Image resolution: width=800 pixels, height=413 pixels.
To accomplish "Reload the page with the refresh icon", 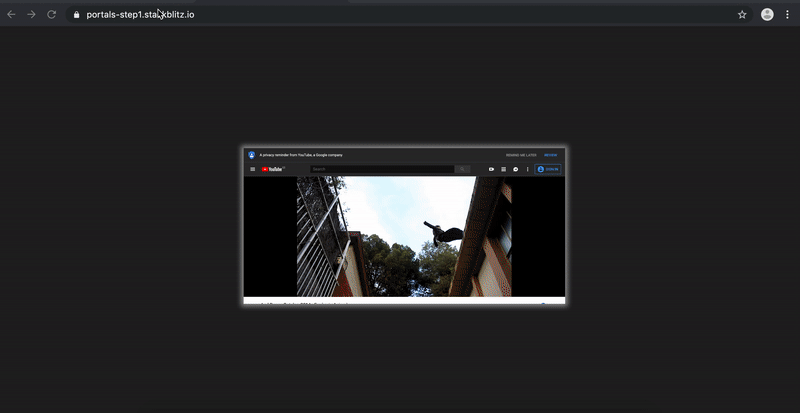I will (x=52, y=14).
